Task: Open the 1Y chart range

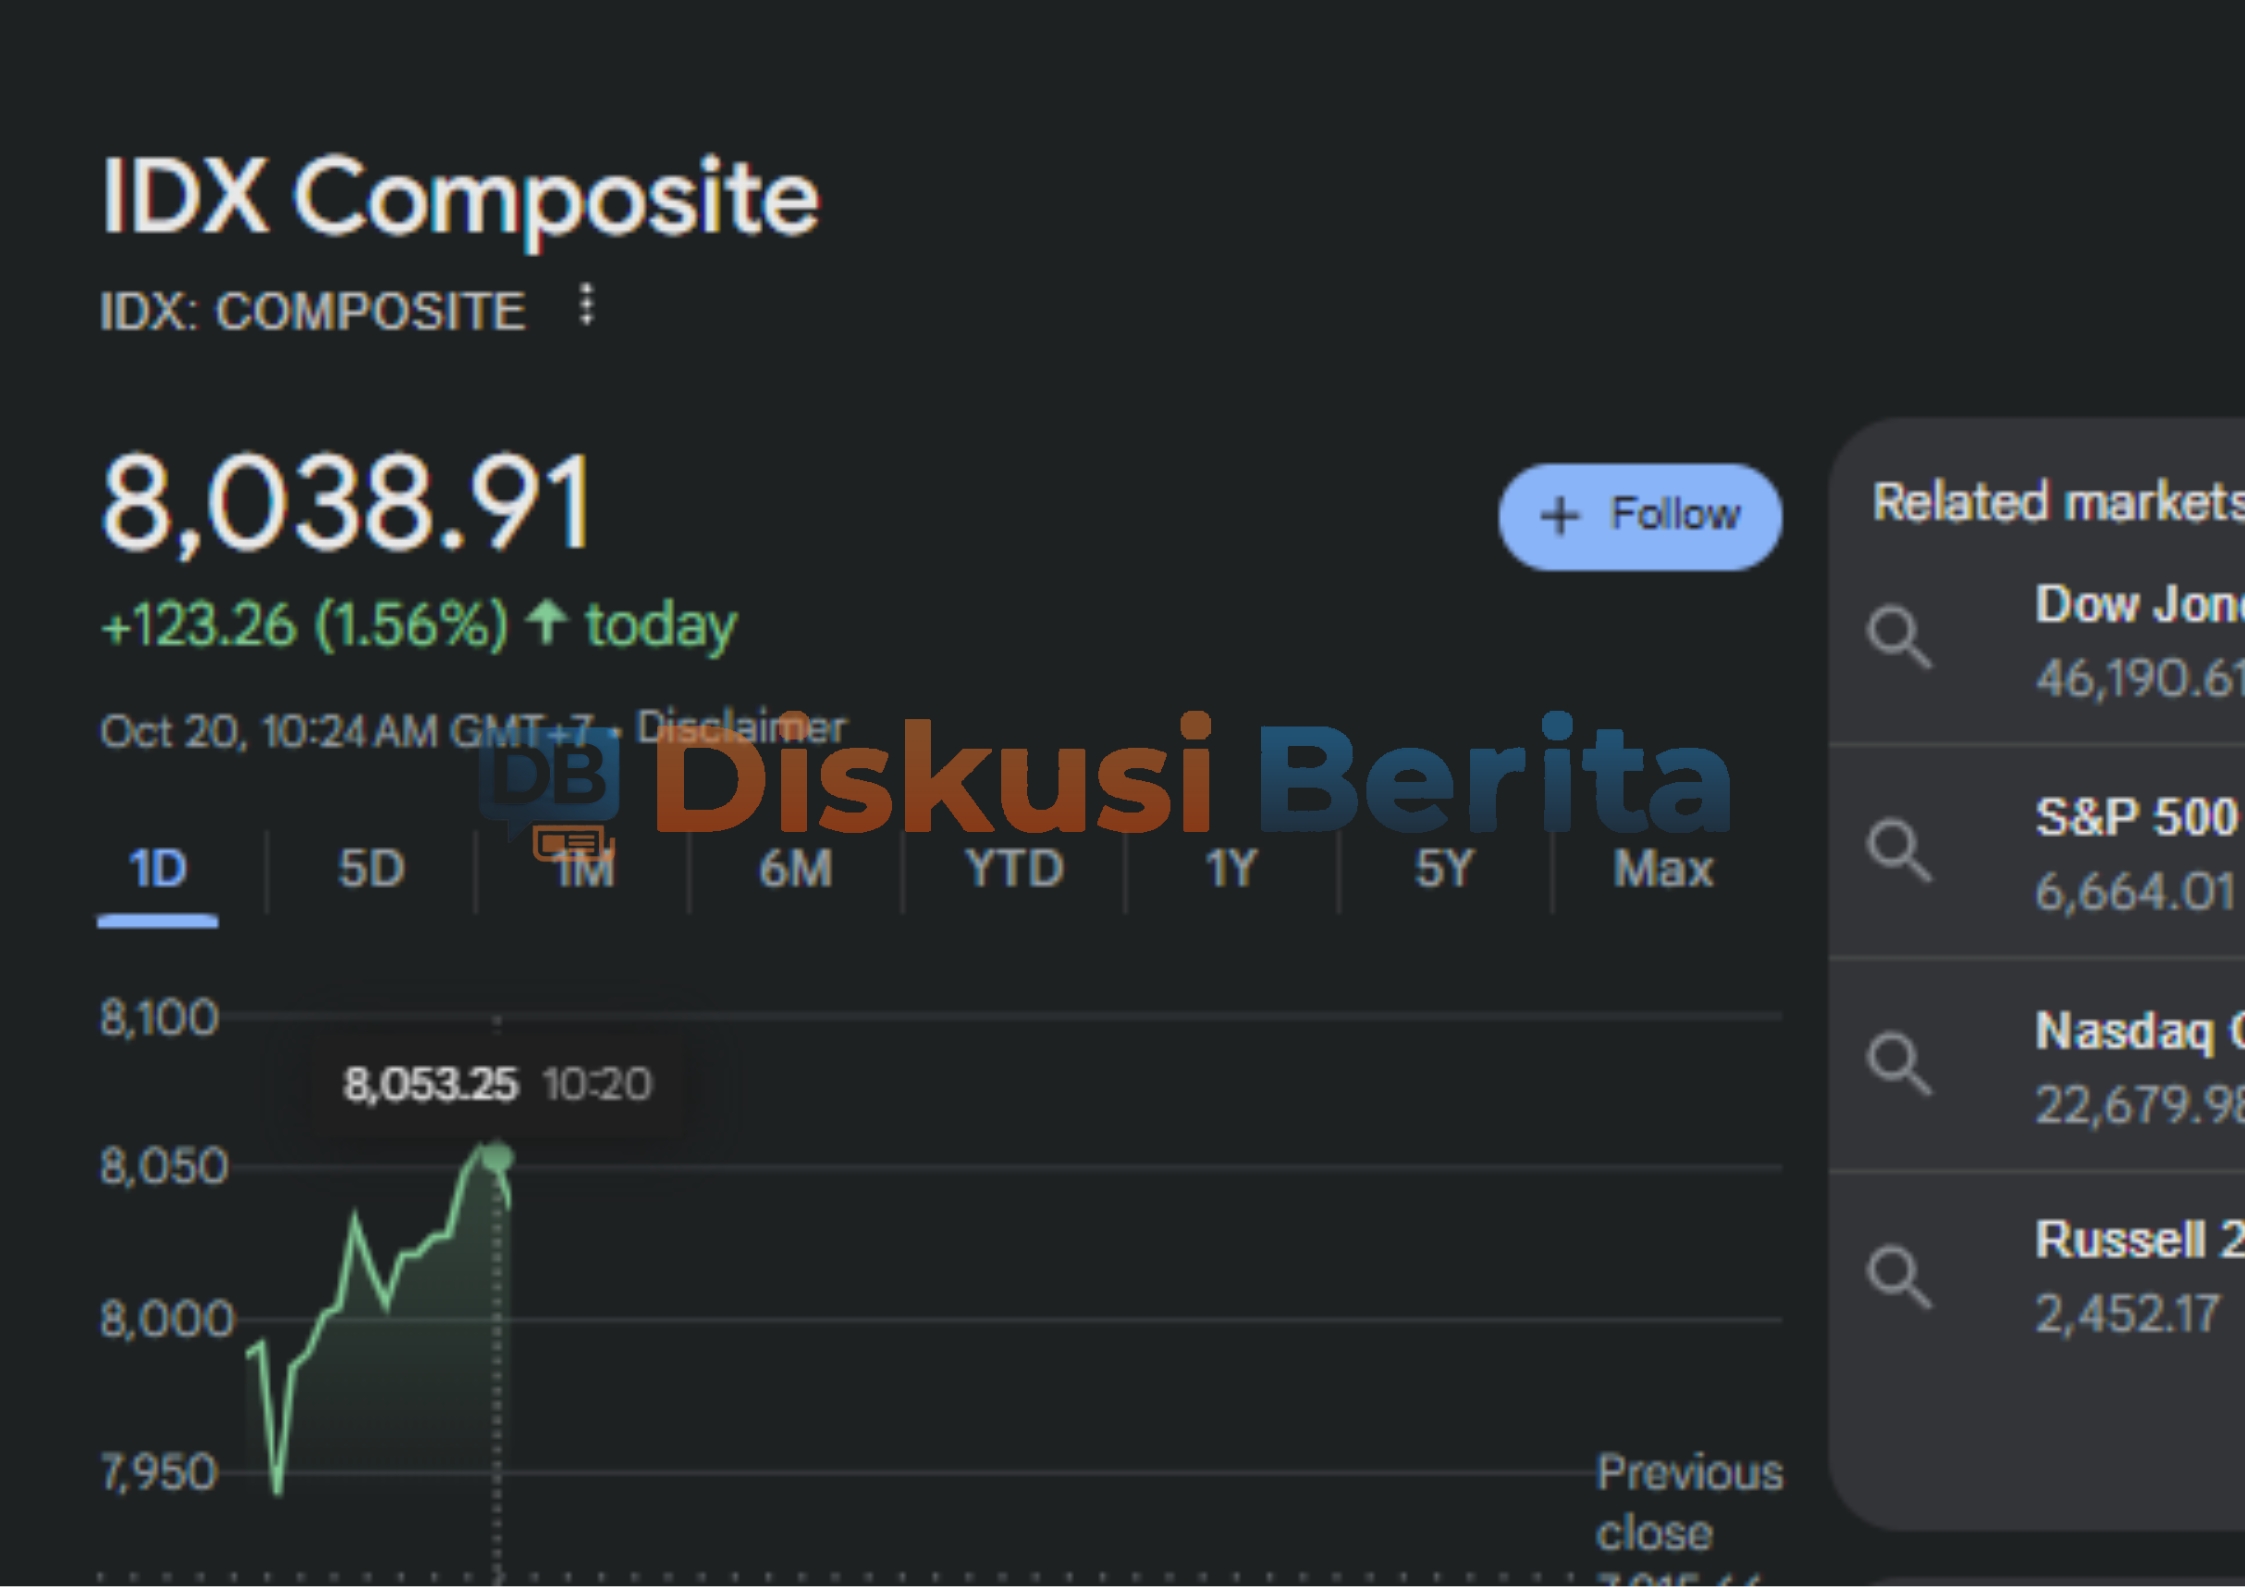Action: tap(1230, 868)
